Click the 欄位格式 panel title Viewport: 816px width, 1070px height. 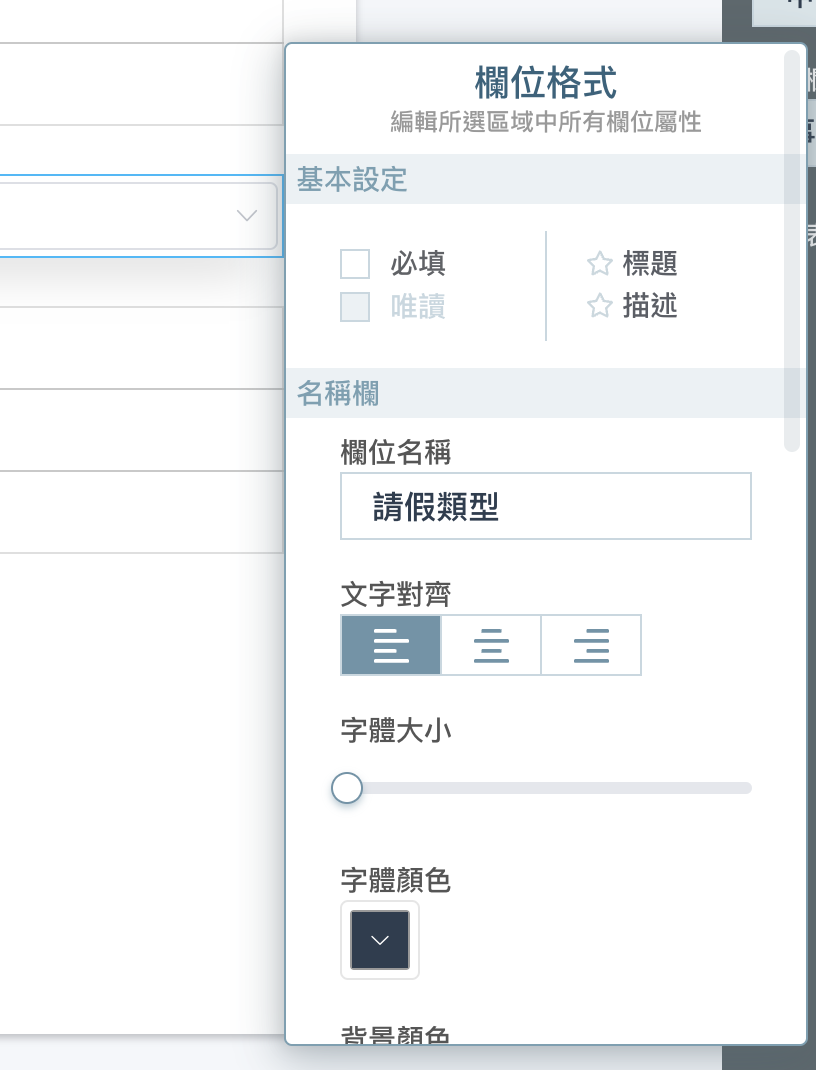point(545,83)
